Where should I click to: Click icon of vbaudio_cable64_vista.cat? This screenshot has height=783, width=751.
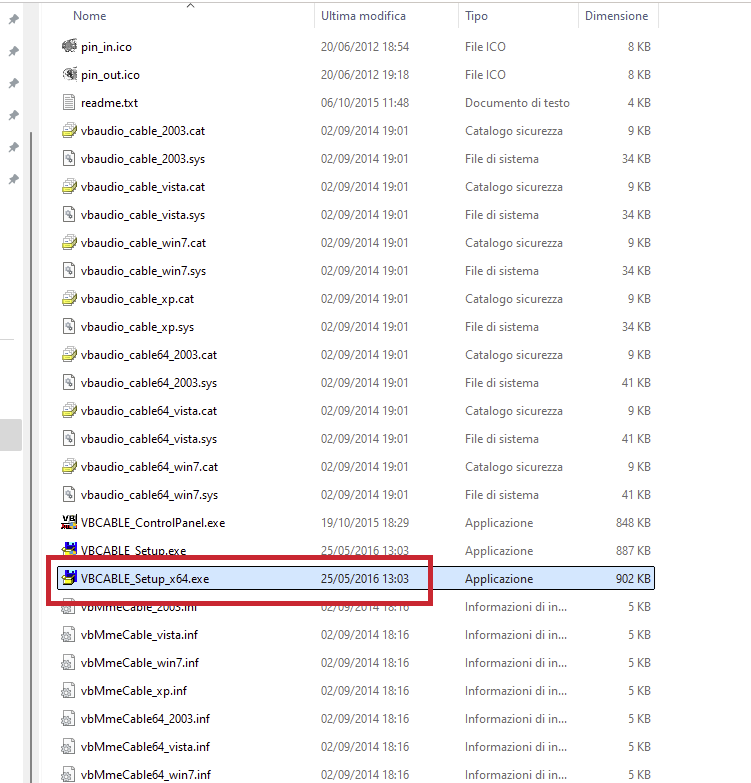point(69,409)
